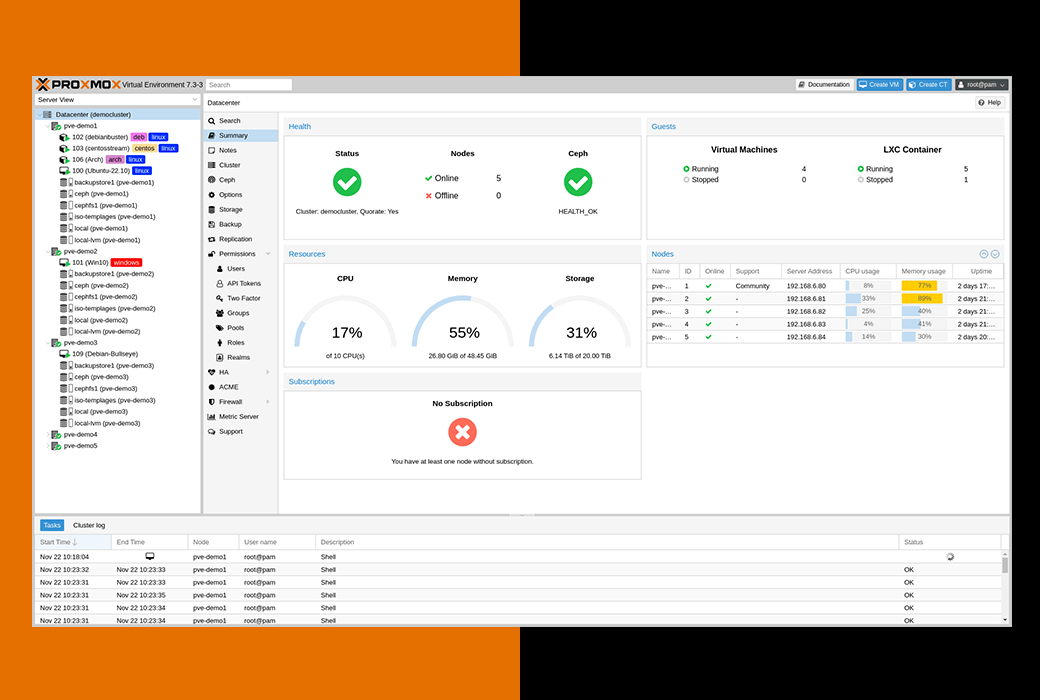Click the Storage icon in the Datacenter menu
This screenshot has height=700, width=1040.
pyautogui.click(x=212, y=210)
